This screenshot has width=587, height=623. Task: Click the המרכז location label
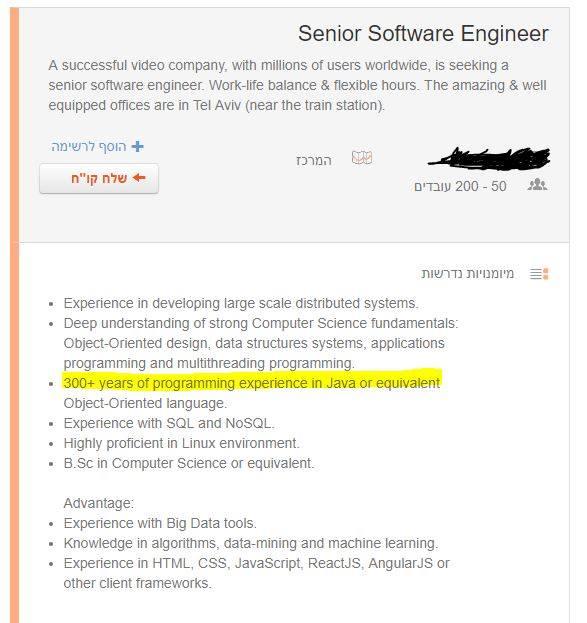tap(314, 161)
